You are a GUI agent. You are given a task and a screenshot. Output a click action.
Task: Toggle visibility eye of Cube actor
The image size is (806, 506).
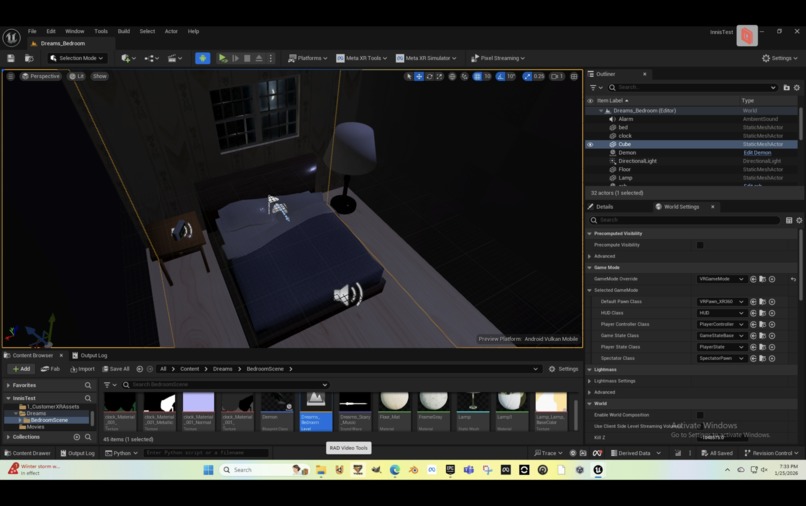tap(590, 144)
